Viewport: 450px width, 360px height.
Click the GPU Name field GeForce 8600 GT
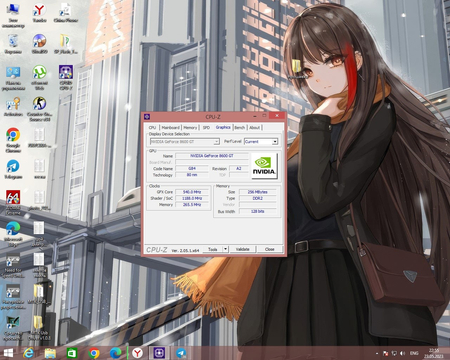pyautogui.click(x=212, y=156)
